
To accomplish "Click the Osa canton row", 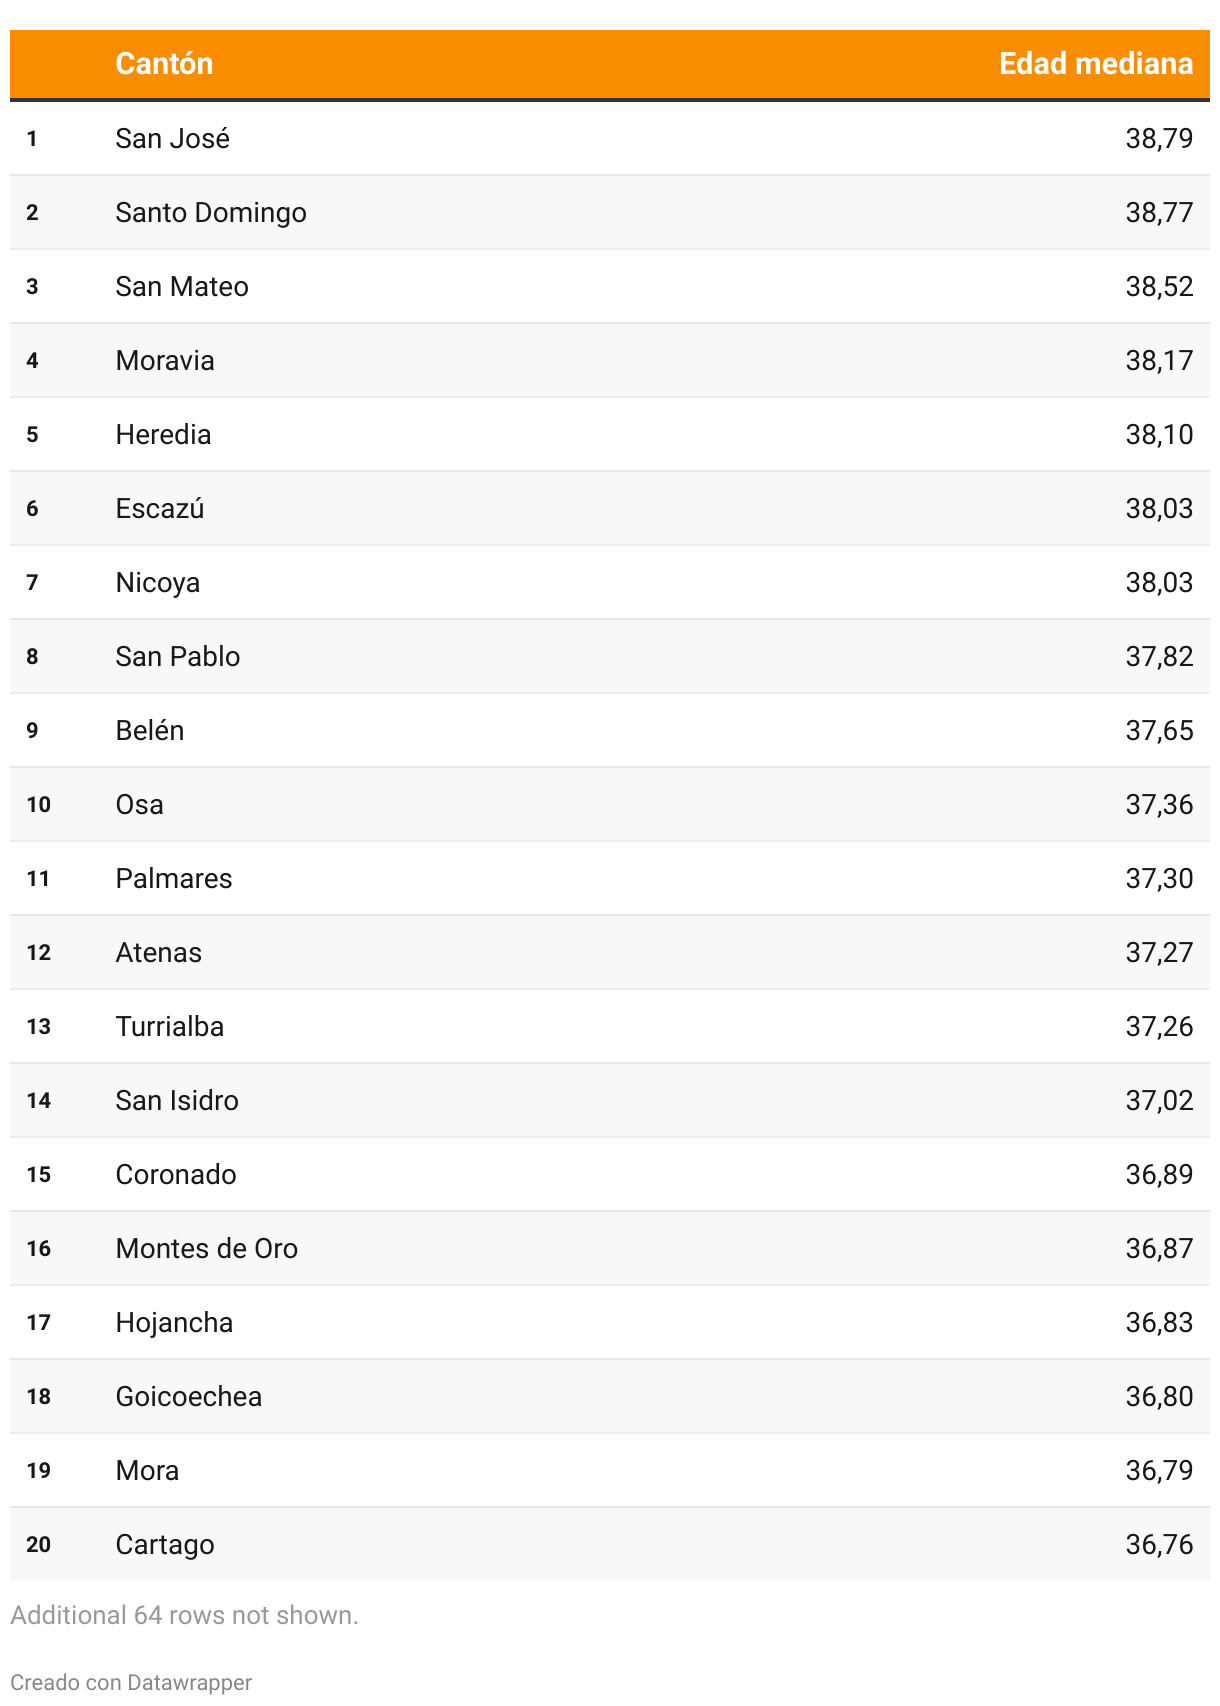I will [610, 804].
